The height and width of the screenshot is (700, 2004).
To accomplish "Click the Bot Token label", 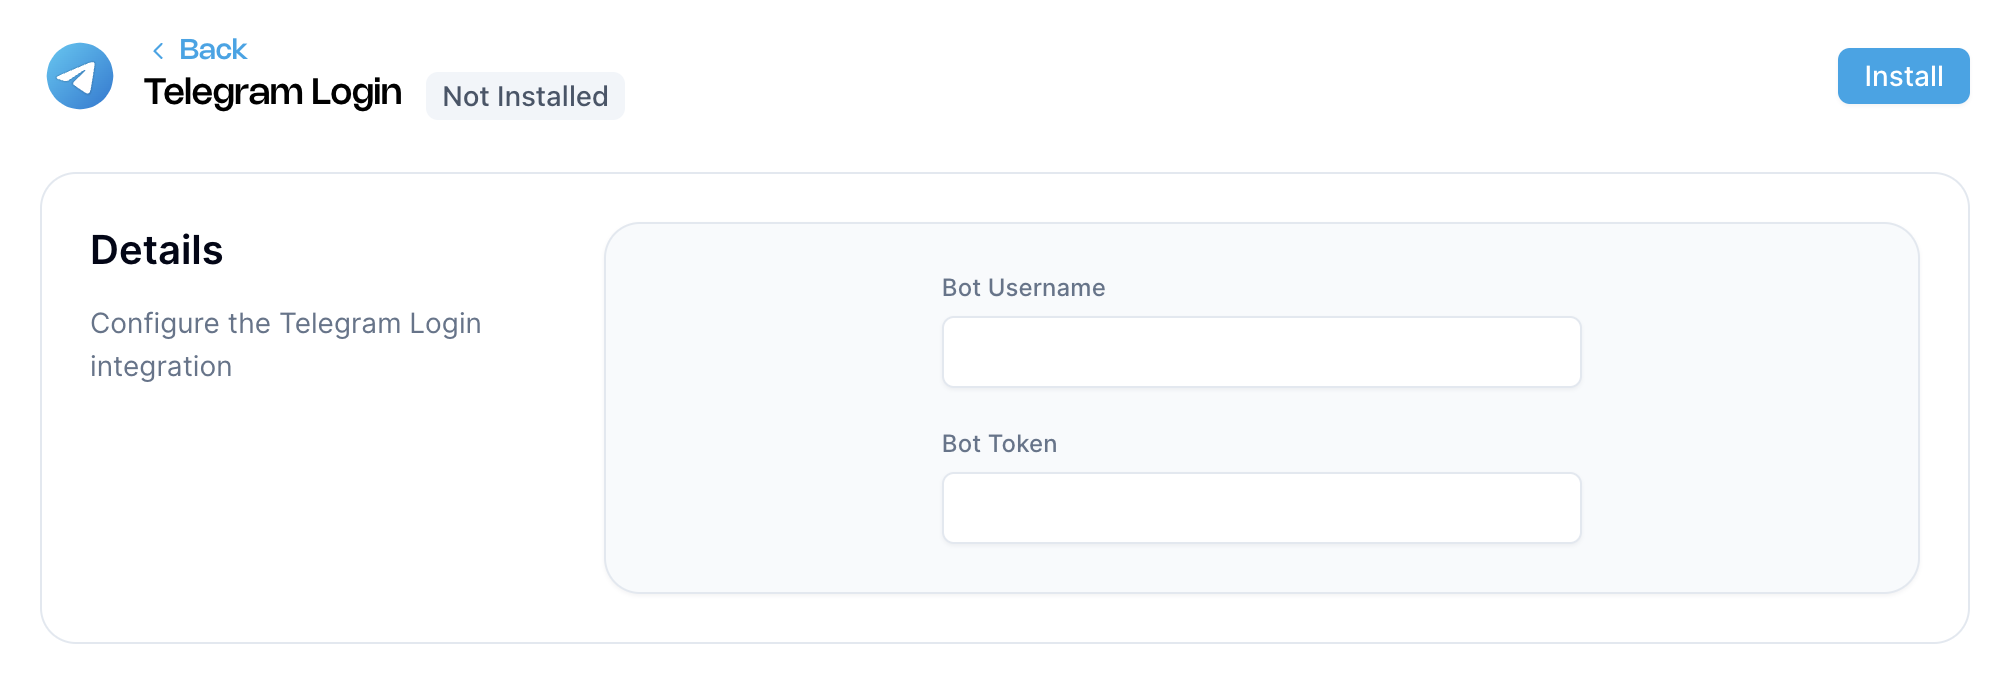I will (x=999, y=443).
